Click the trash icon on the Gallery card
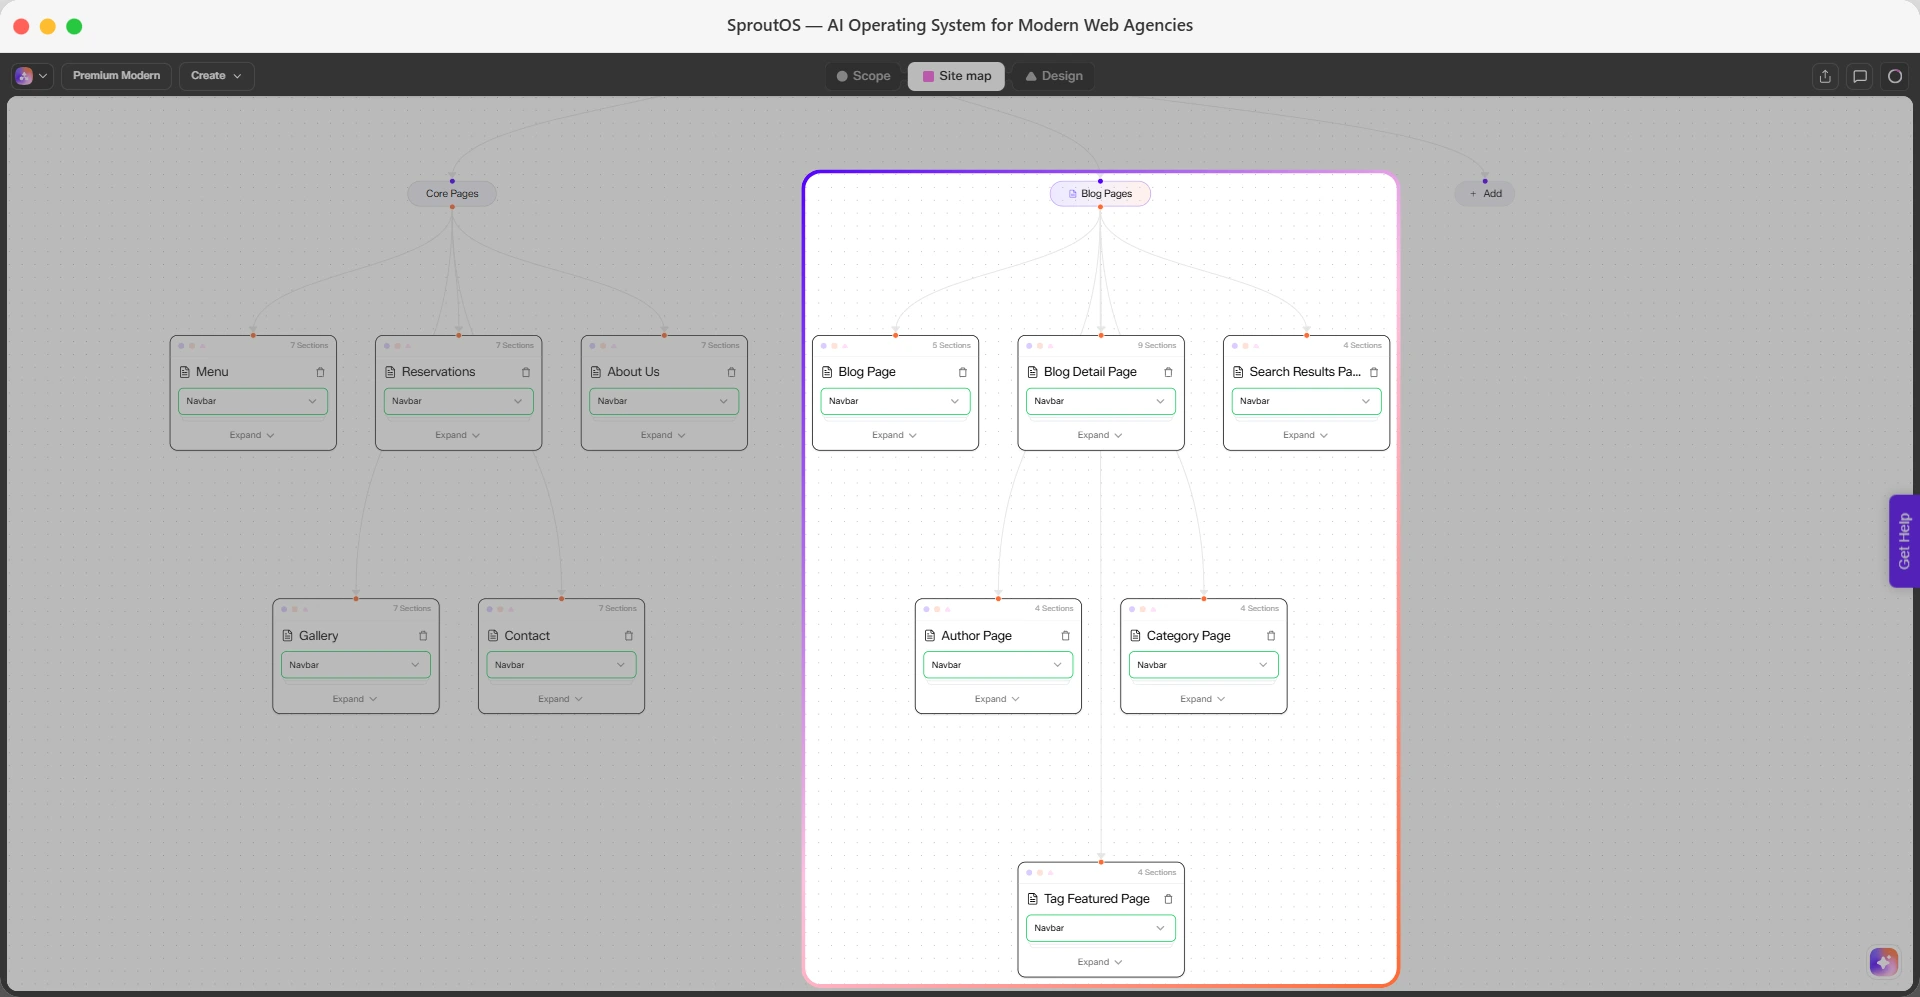This screenshot has height=997, width=1920. (x=423, y=636)
